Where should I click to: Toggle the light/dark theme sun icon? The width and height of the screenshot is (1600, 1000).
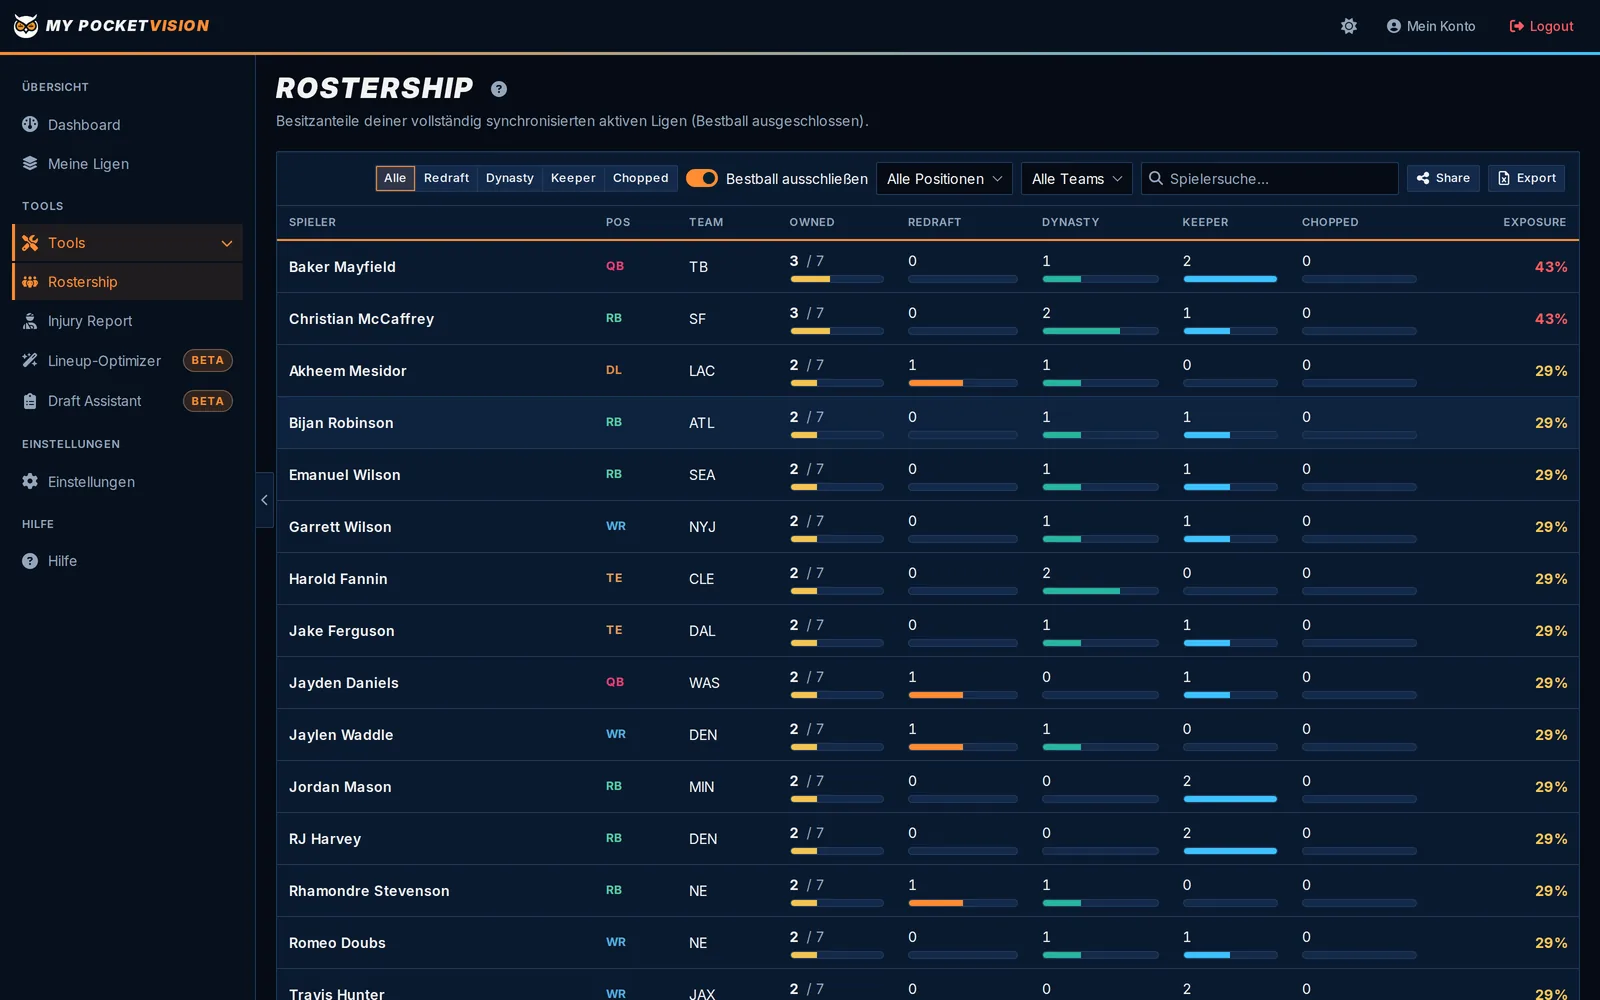point(1349,26)
